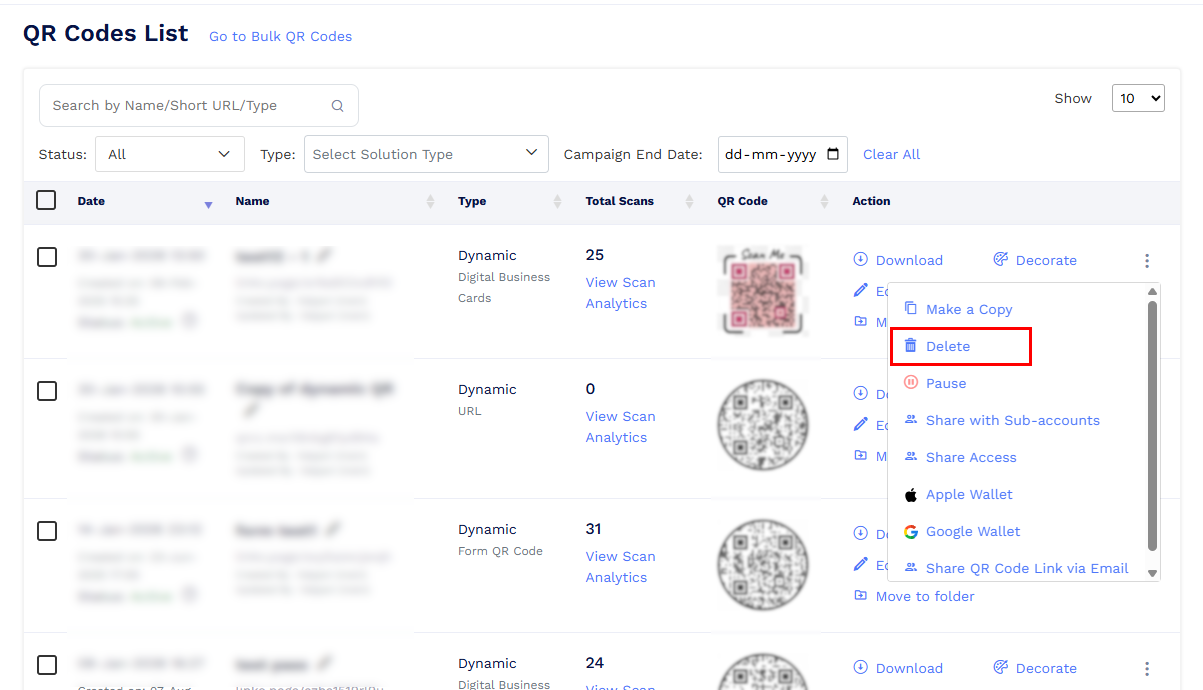The image size is (1203, 690).
Task: Click the pause circle icon in the menu
Action: 911,383
